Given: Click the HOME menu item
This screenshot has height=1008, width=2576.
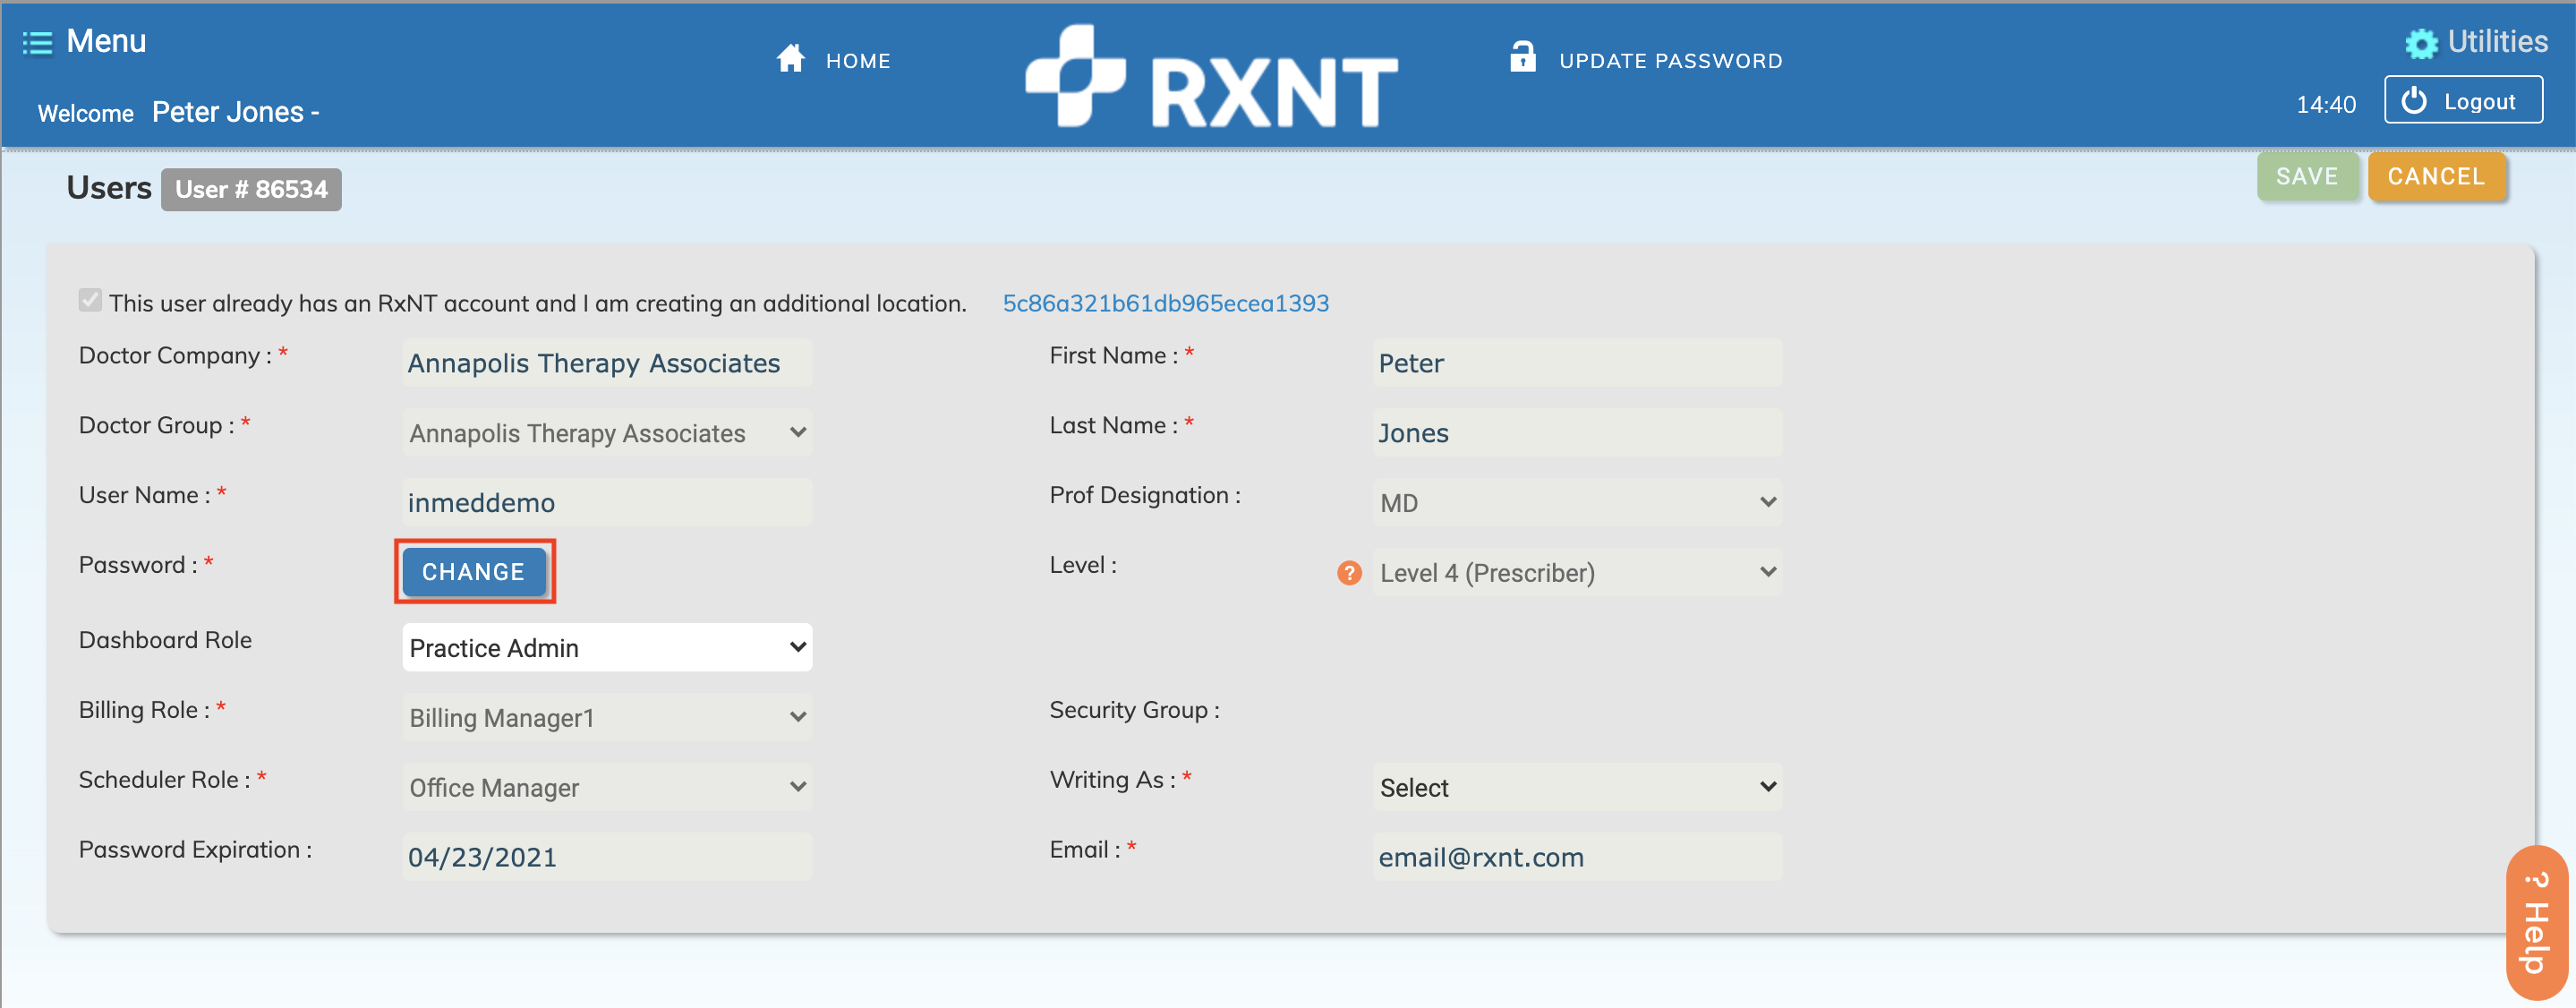Looking at the screenshot, I should click(x=858, y=61).
